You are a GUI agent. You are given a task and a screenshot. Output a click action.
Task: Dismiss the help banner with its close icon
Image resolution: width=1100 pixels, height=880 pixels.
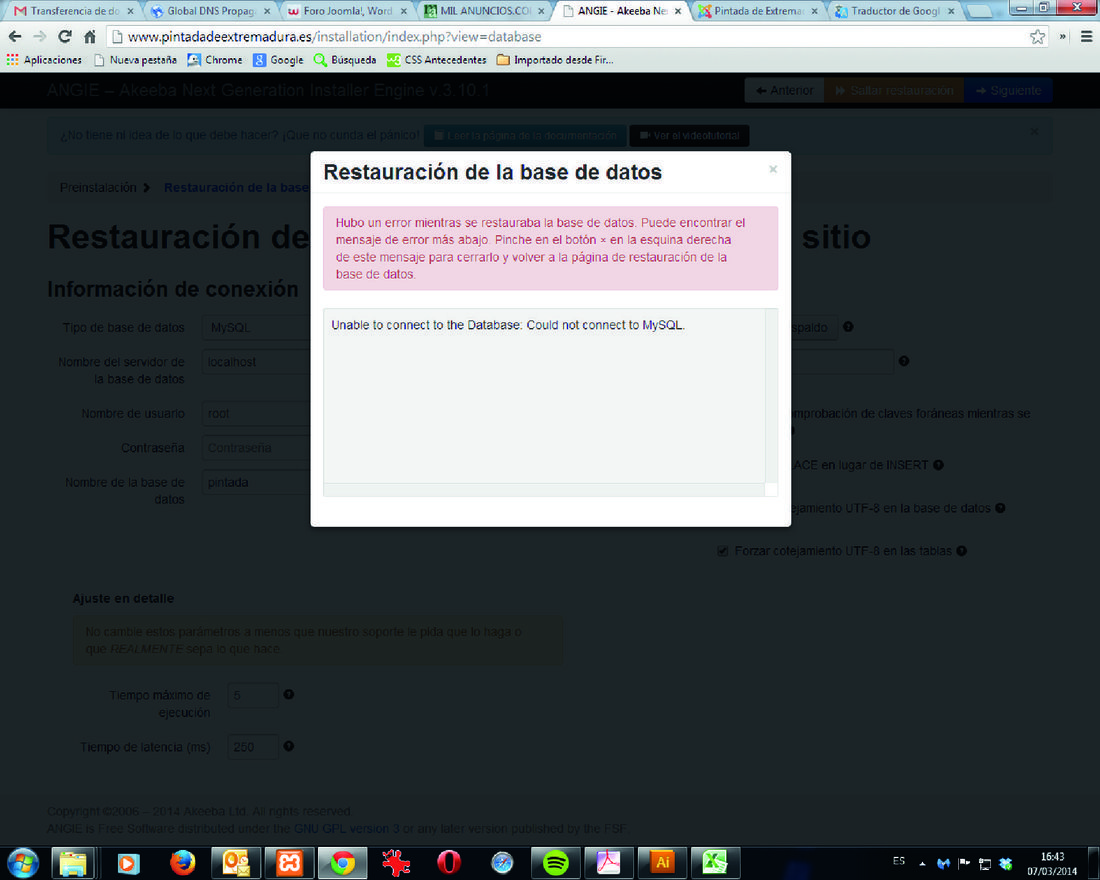pos(1034,131)
